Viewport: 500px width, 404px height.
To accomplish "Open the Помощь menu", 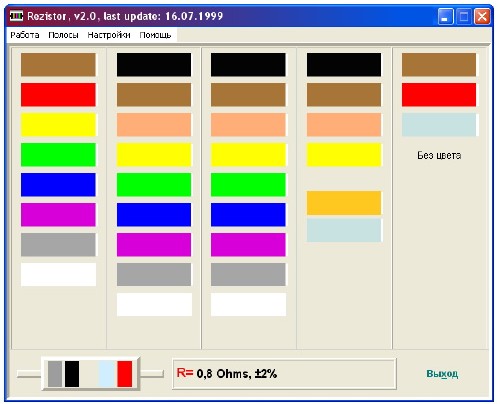I will [155, 35].
